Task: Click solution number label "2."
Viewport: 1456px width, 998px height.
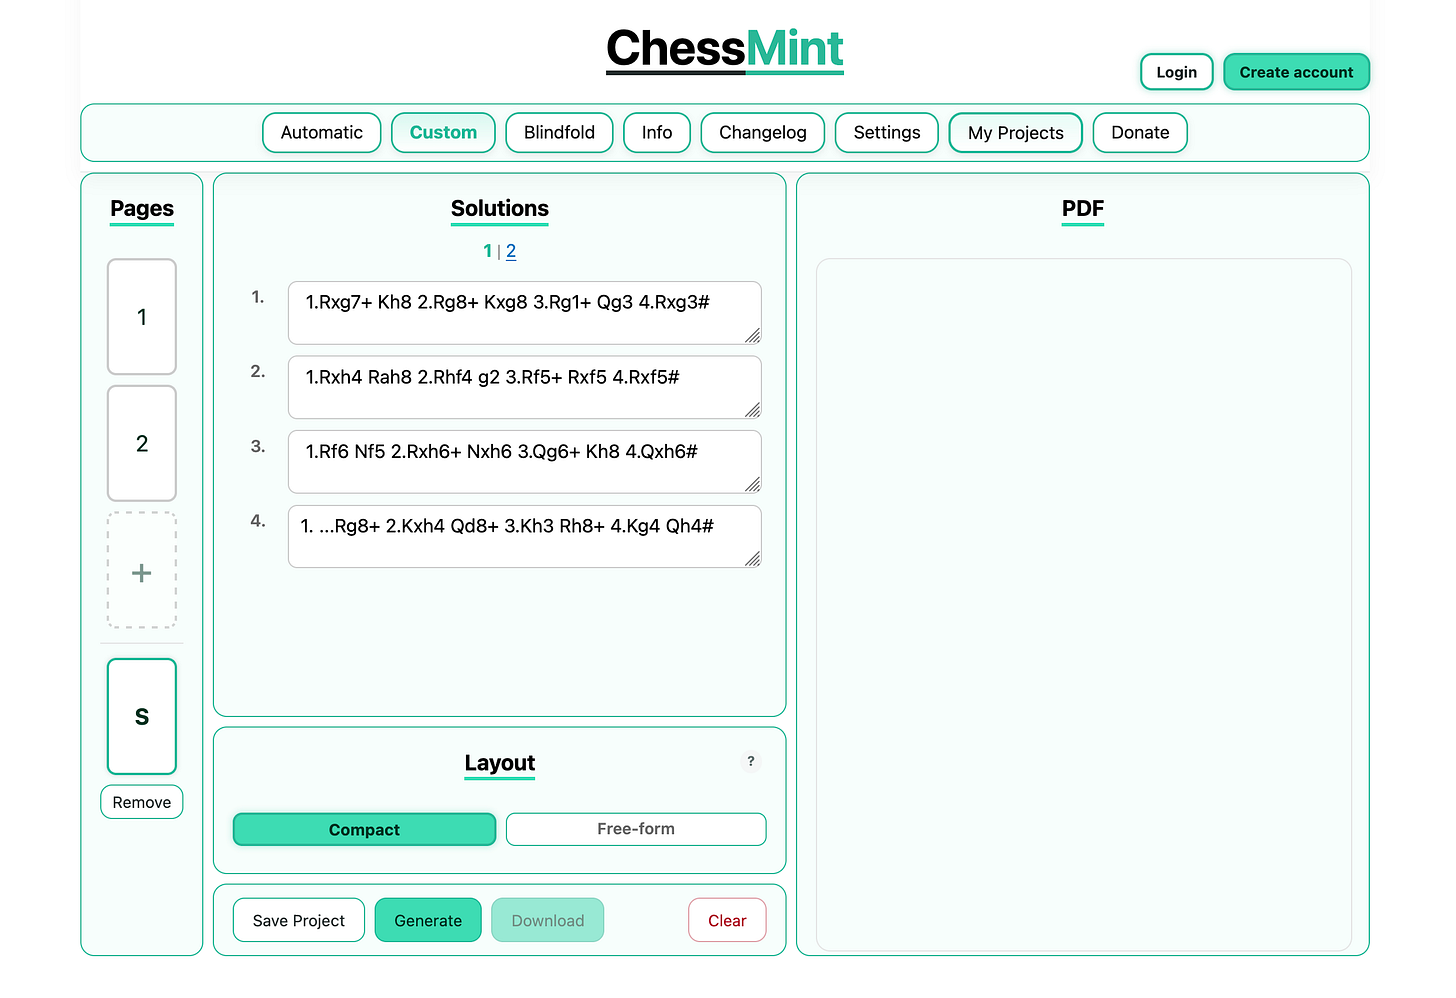Action: coord(258,371)
